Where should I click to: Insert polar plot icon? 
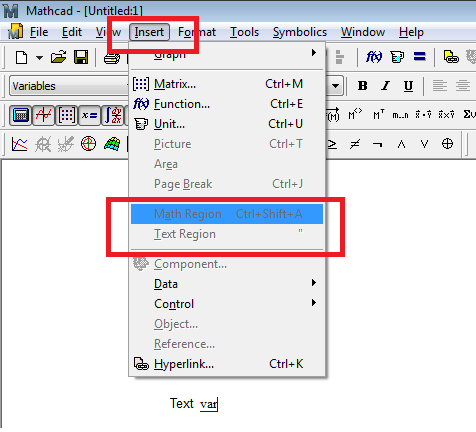pos(88,144)
